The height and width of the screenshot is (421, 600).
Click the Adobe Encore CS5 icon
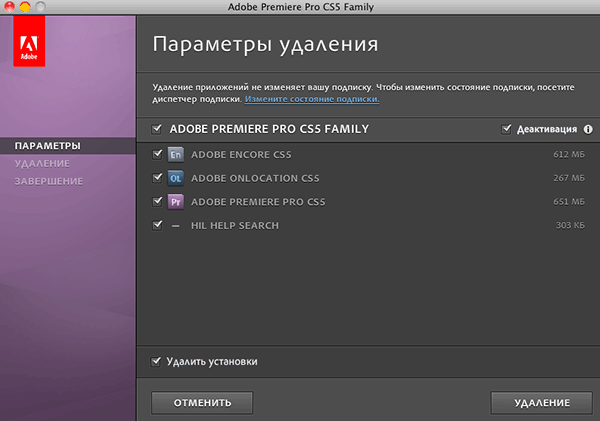[x=176, y=155]
